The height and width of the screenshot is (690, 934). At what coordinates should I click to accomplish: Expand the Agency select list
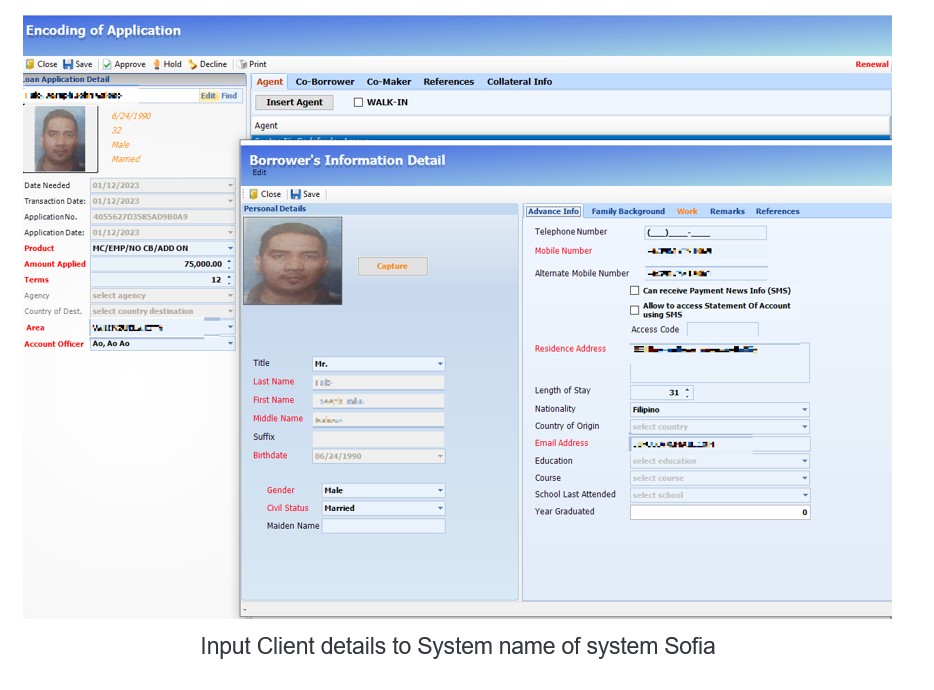pos(230,296)
